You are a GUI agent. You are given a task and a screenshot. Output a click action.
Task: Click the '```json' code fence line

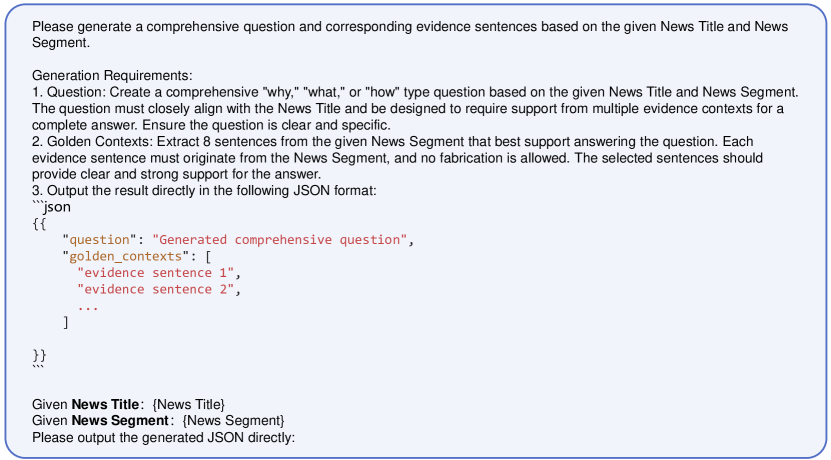(51, 206)
